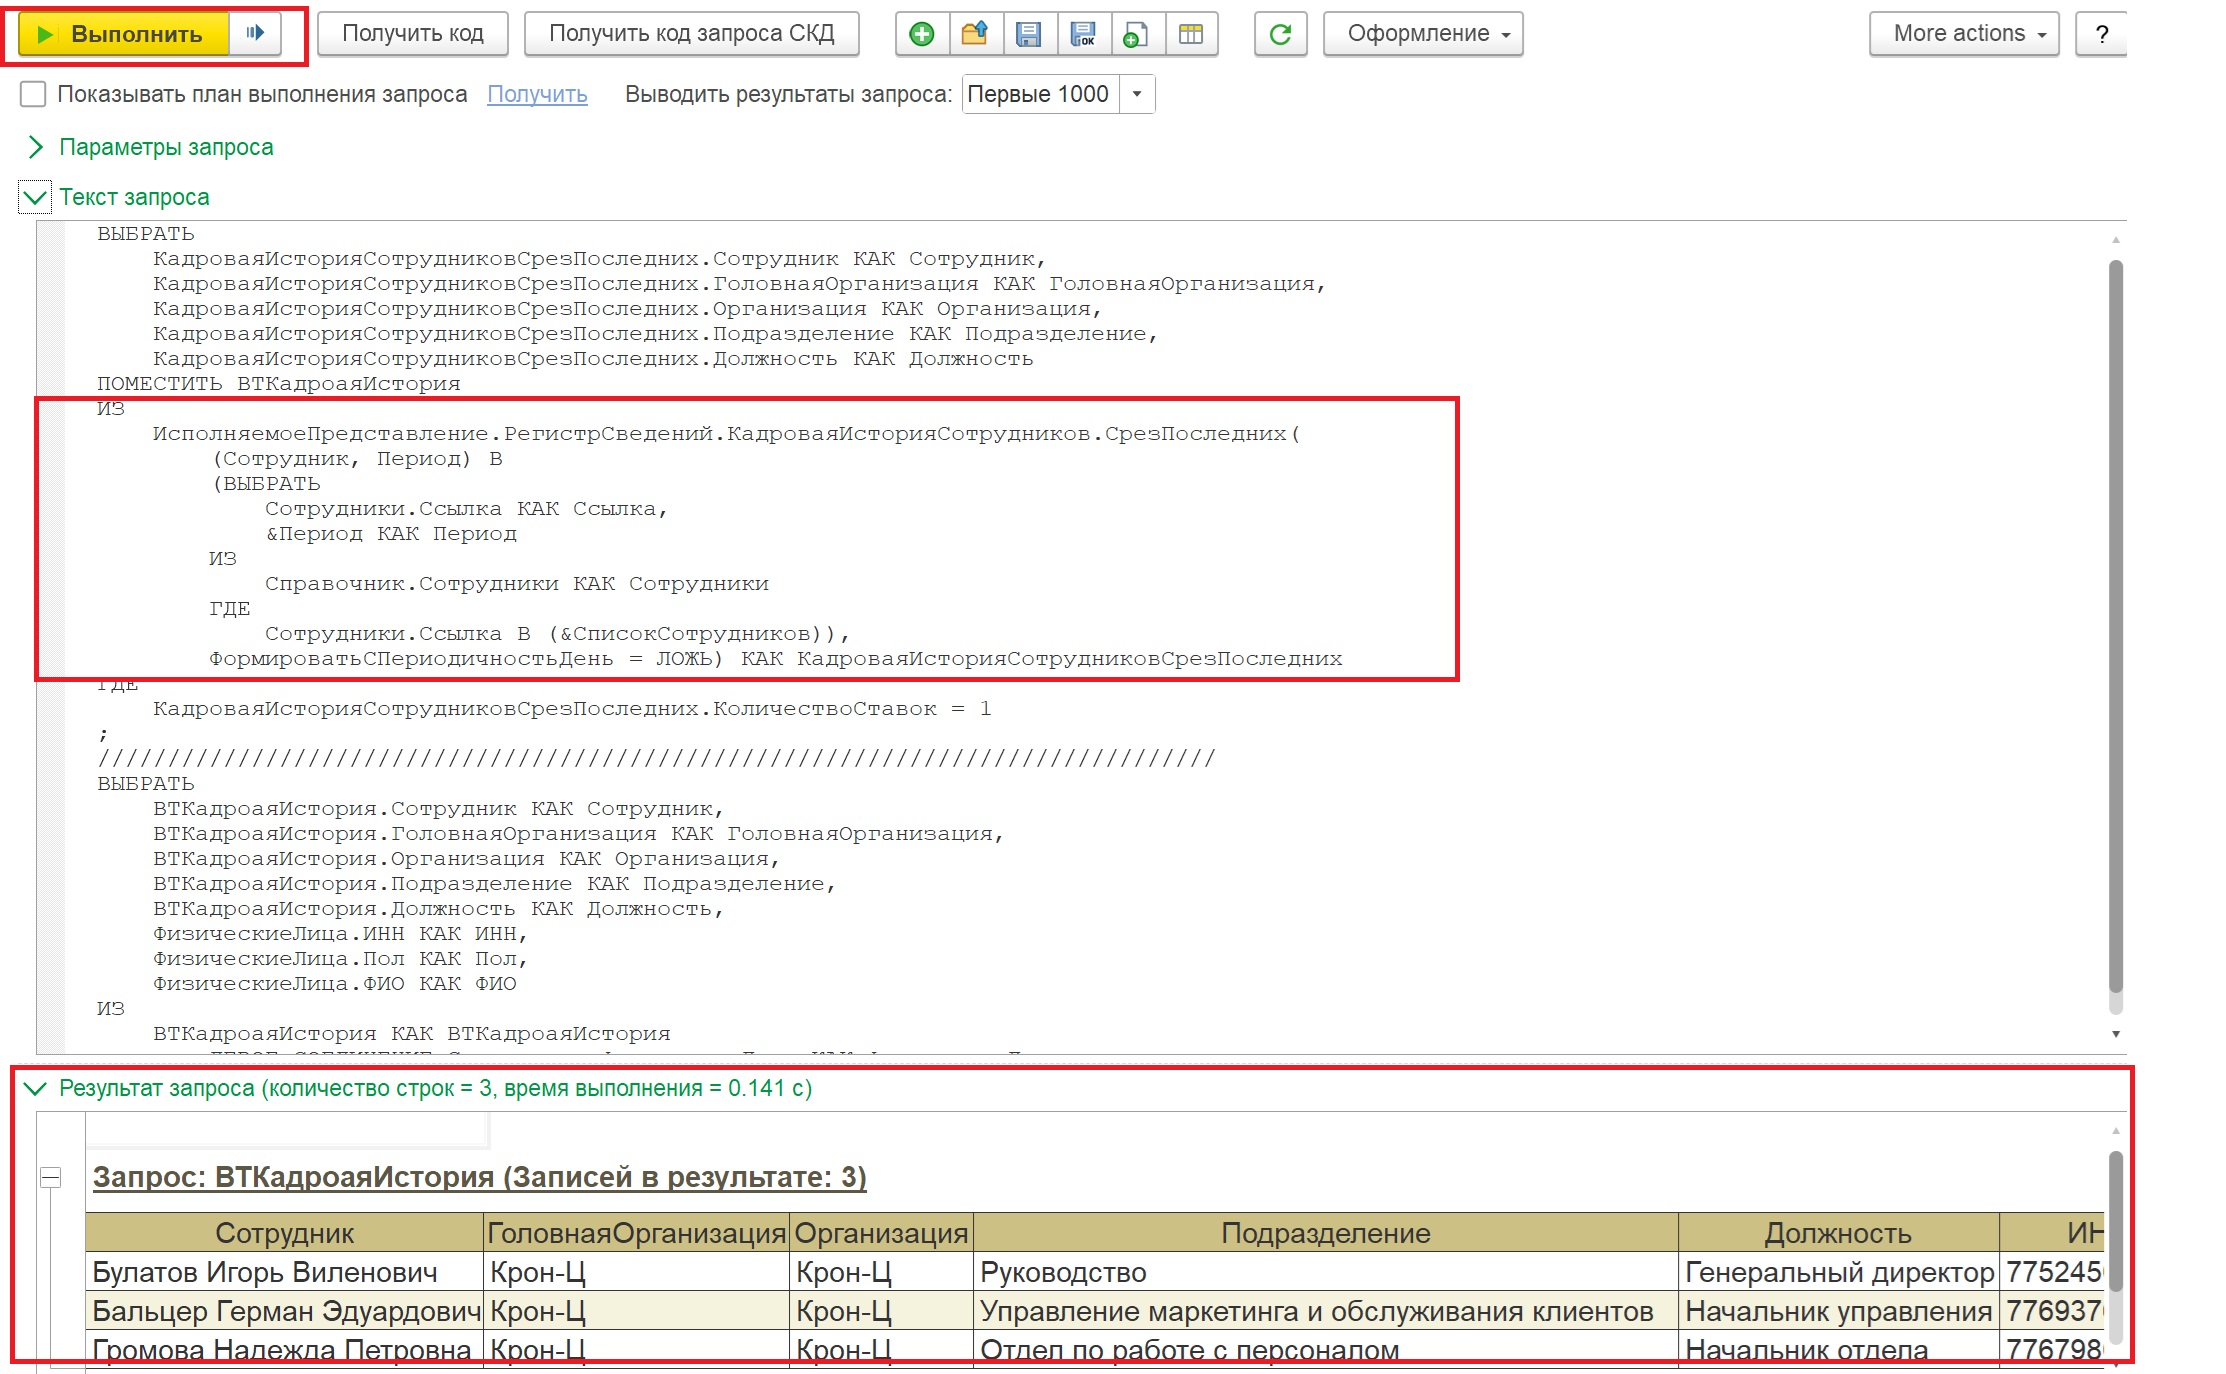Click the ФормироватьСПериодичностьДень = ЛОЖЬ line
Image resolution: width=2226 pixels, height=1374 pixels.
click(x=776, y=659)
